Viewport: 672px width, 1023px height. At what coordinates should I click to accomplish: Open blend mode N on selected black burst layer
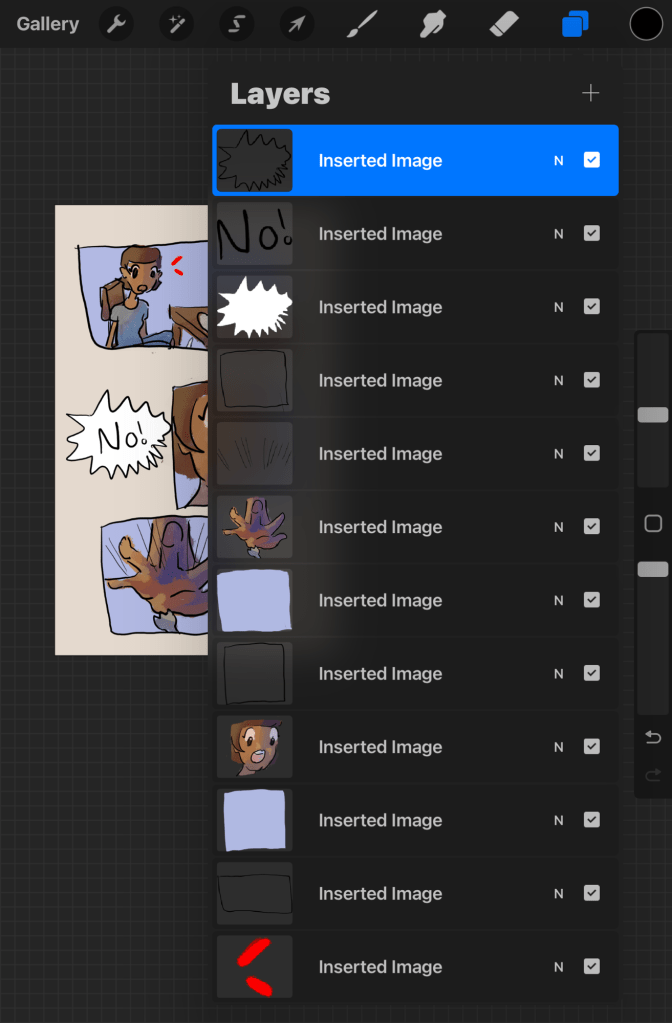pyautogui.click(x=559, y=161)
